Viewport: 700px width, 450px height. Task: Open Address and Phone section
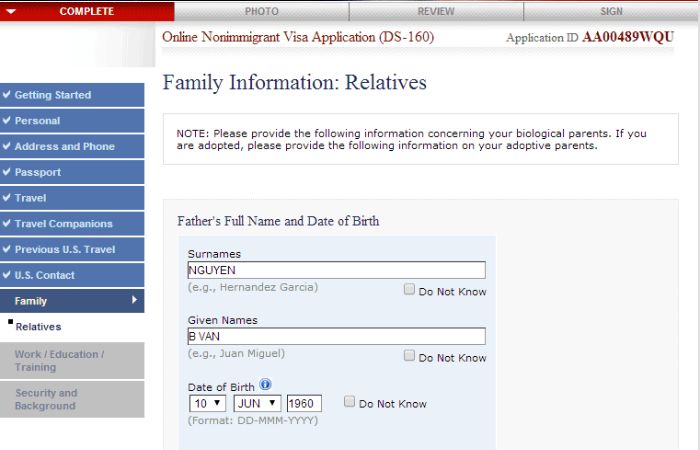(x=72, y=147)
